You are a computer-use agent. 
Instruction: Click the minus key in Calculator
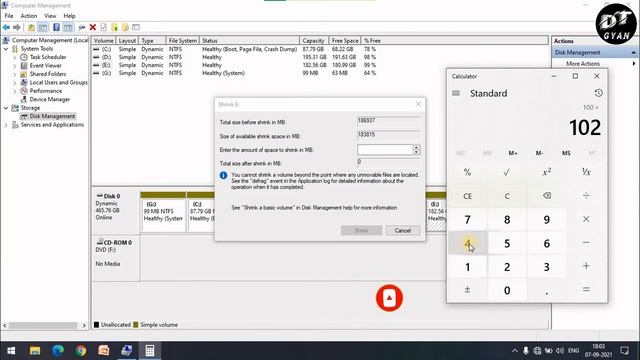(586, 243)
